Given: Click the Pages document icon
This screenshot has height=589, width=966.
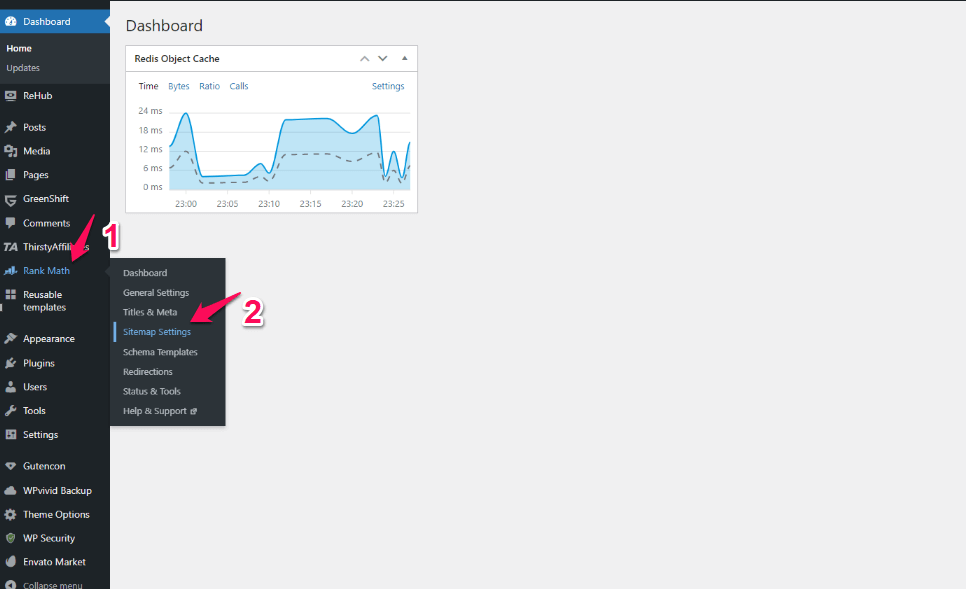Looking at the screenshot, I should pos(10,175).
